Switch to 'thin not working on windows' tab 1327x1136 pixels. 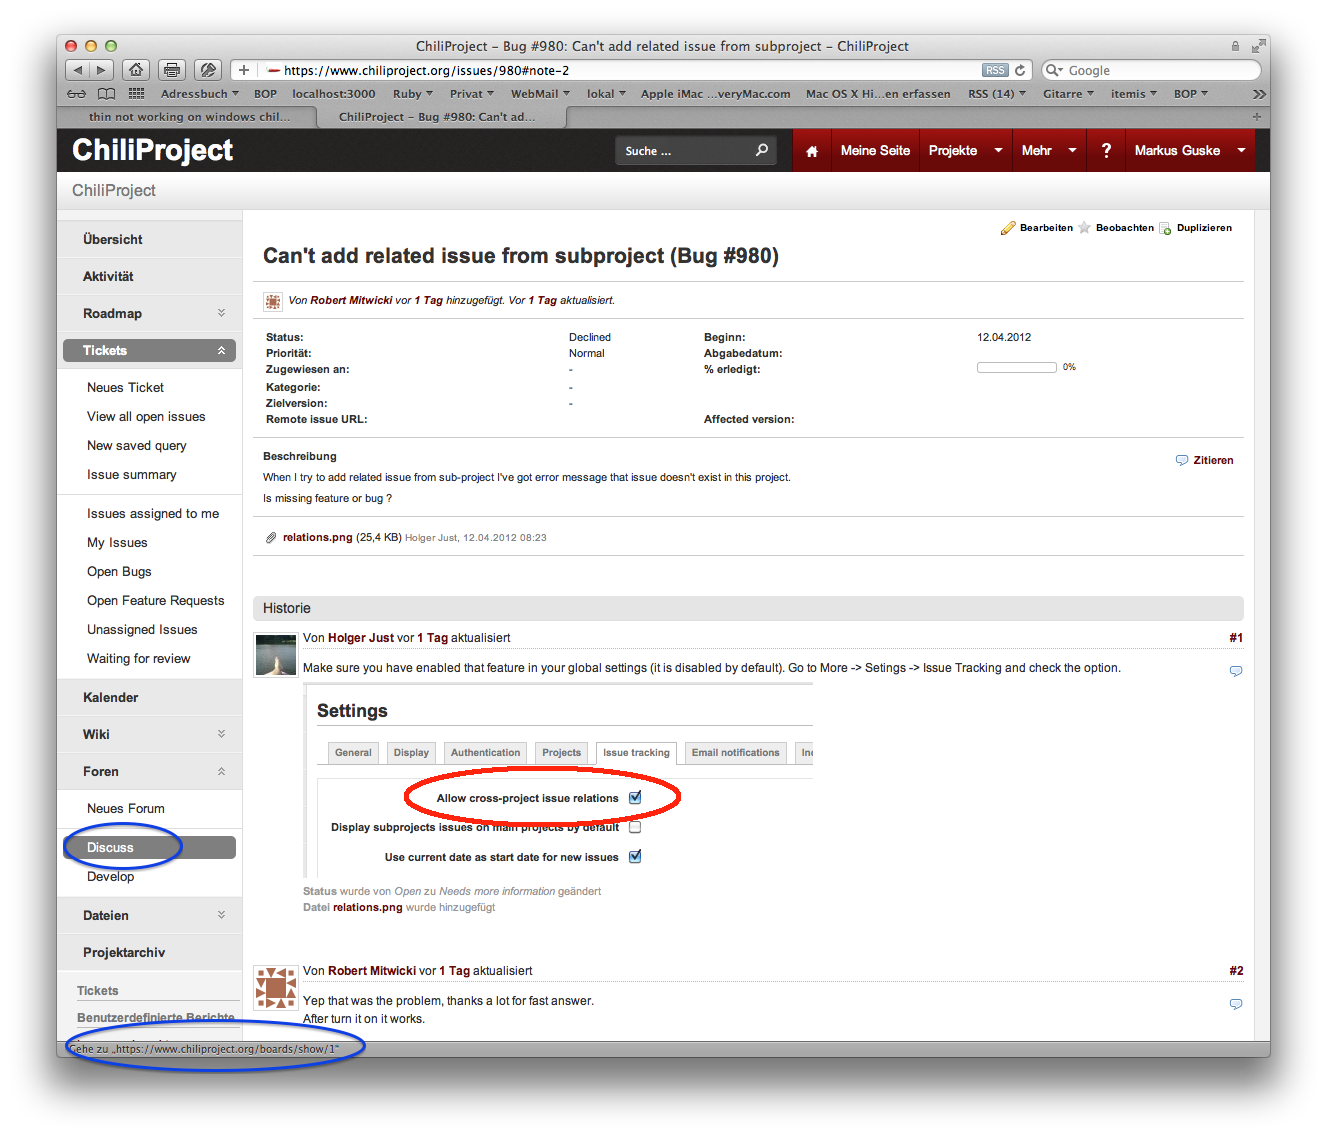coord(188,117)
